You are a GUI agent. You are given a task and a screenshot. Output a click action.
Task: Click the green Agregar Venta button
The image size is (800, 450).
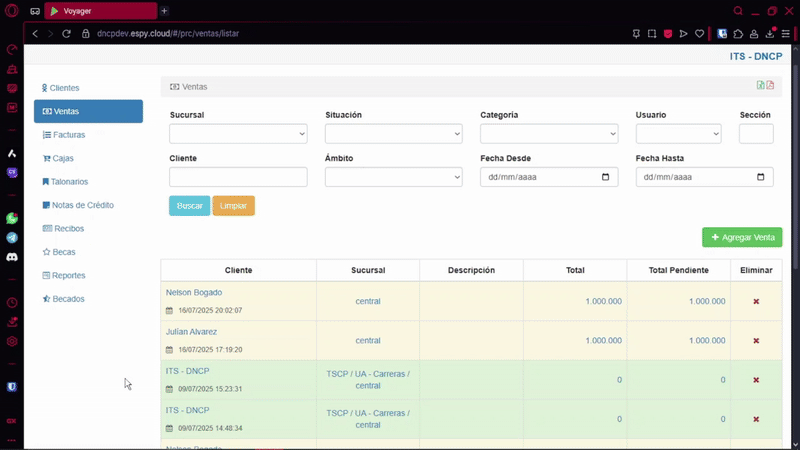[x=742, y=237]
